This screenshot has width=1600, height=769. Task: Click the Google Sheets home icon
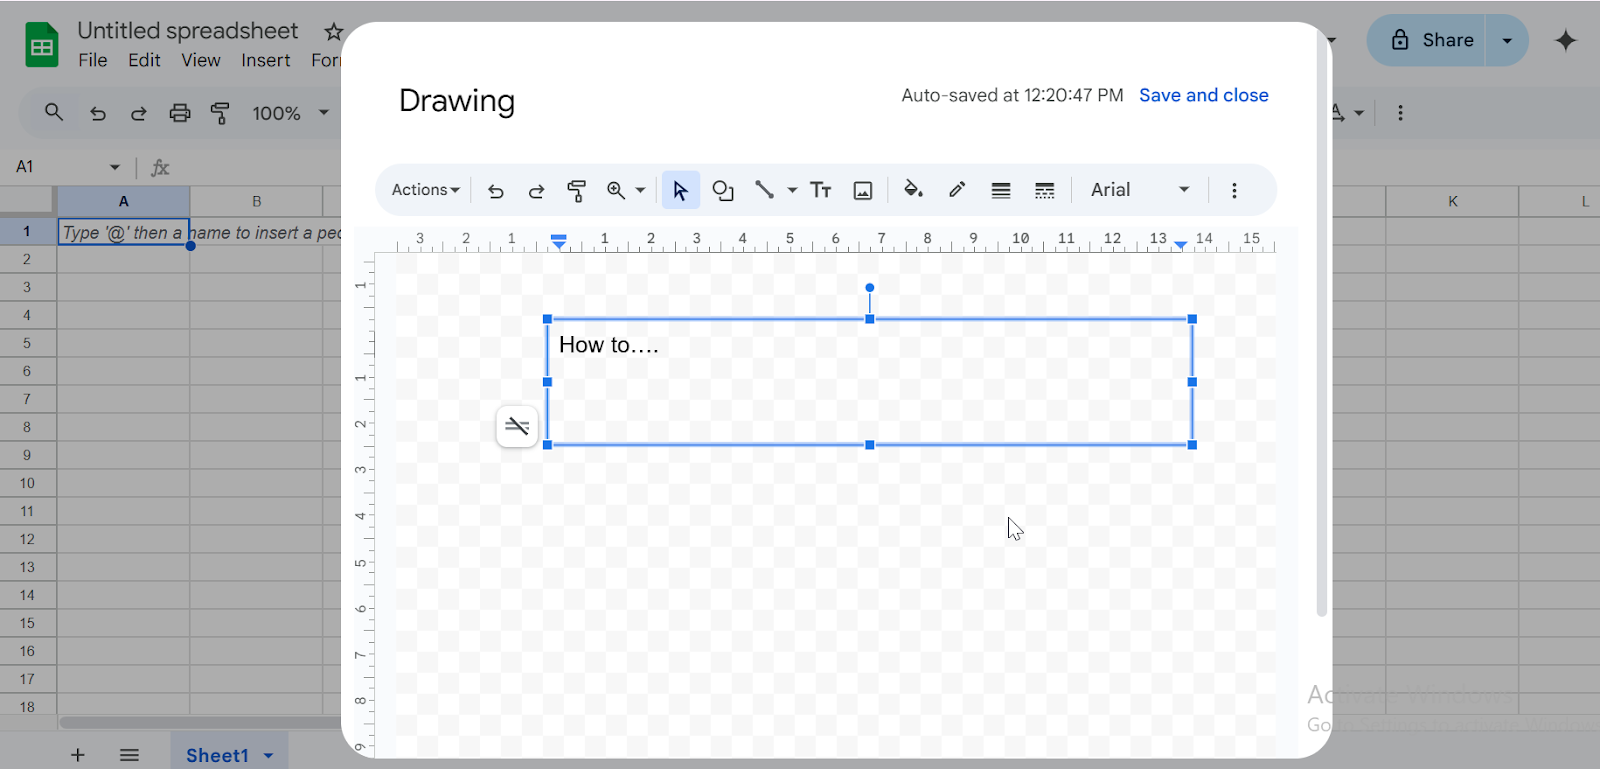pos(42,45)
